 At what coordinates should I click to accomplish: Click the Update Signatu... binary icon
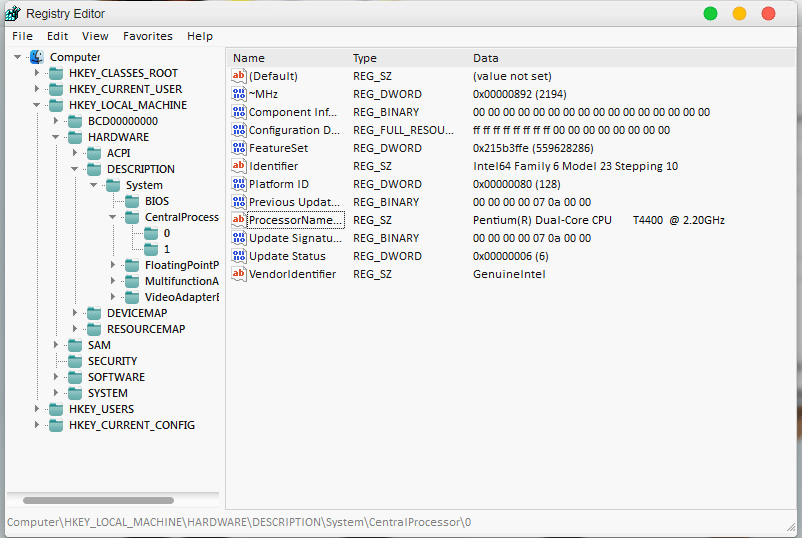click(239, 238)
